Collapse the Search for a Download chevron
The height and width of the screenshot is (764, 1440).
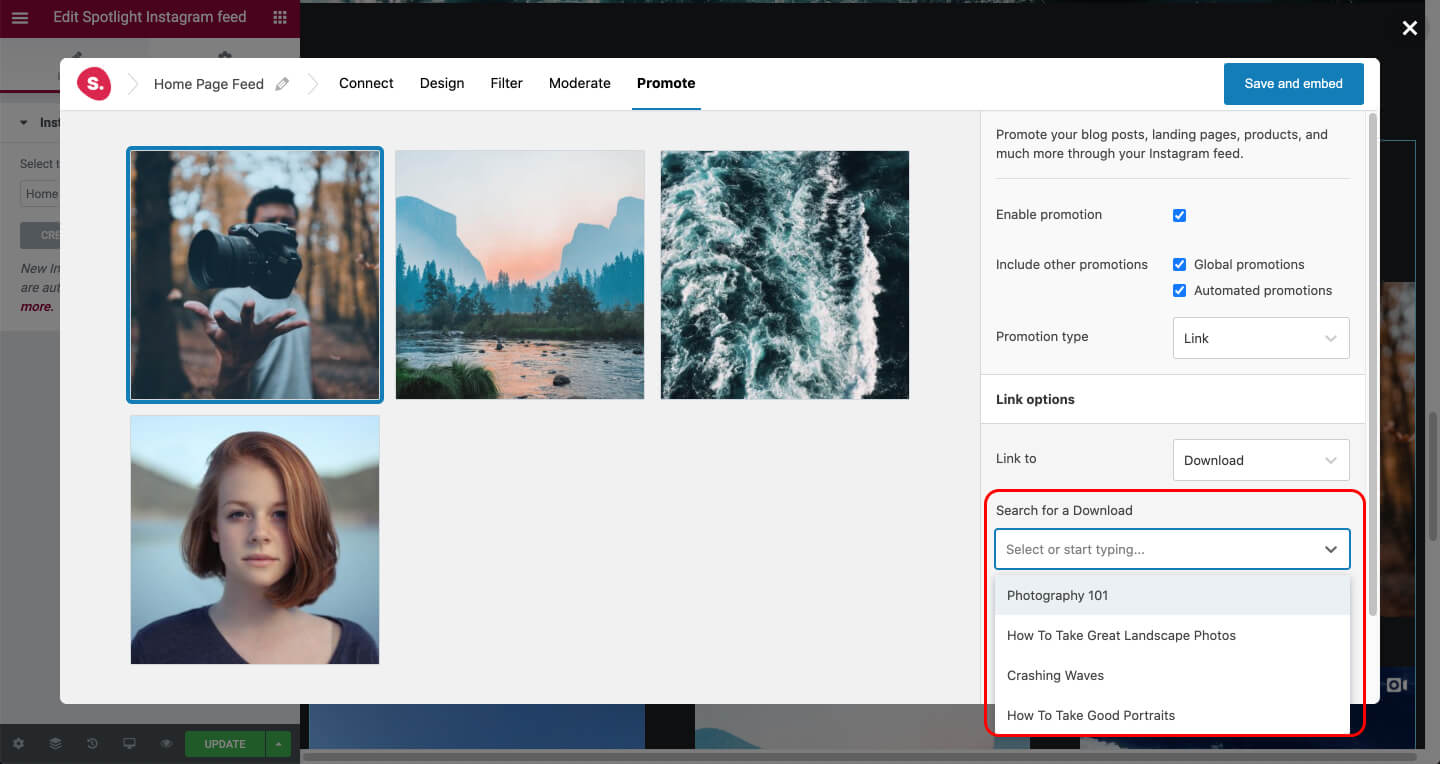click(x=1331, y=549)
